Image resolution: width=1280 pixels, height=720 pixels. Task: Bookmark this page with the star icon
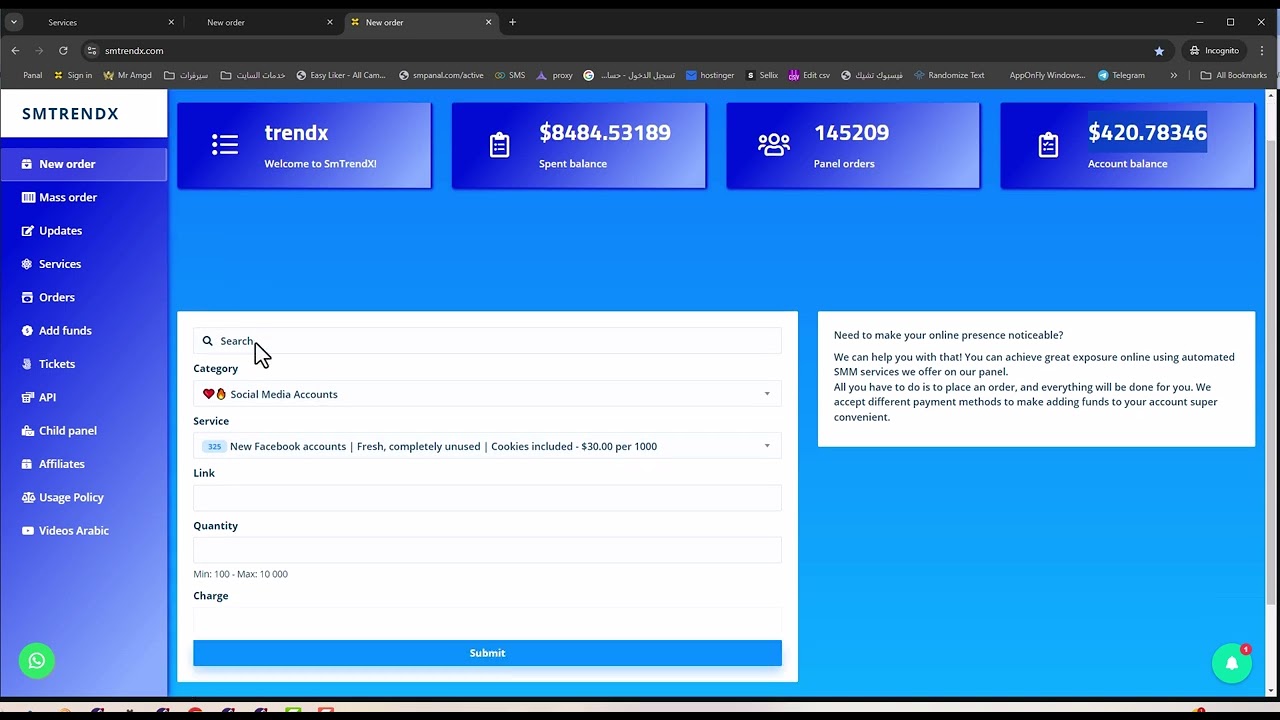coord(1159,50)
